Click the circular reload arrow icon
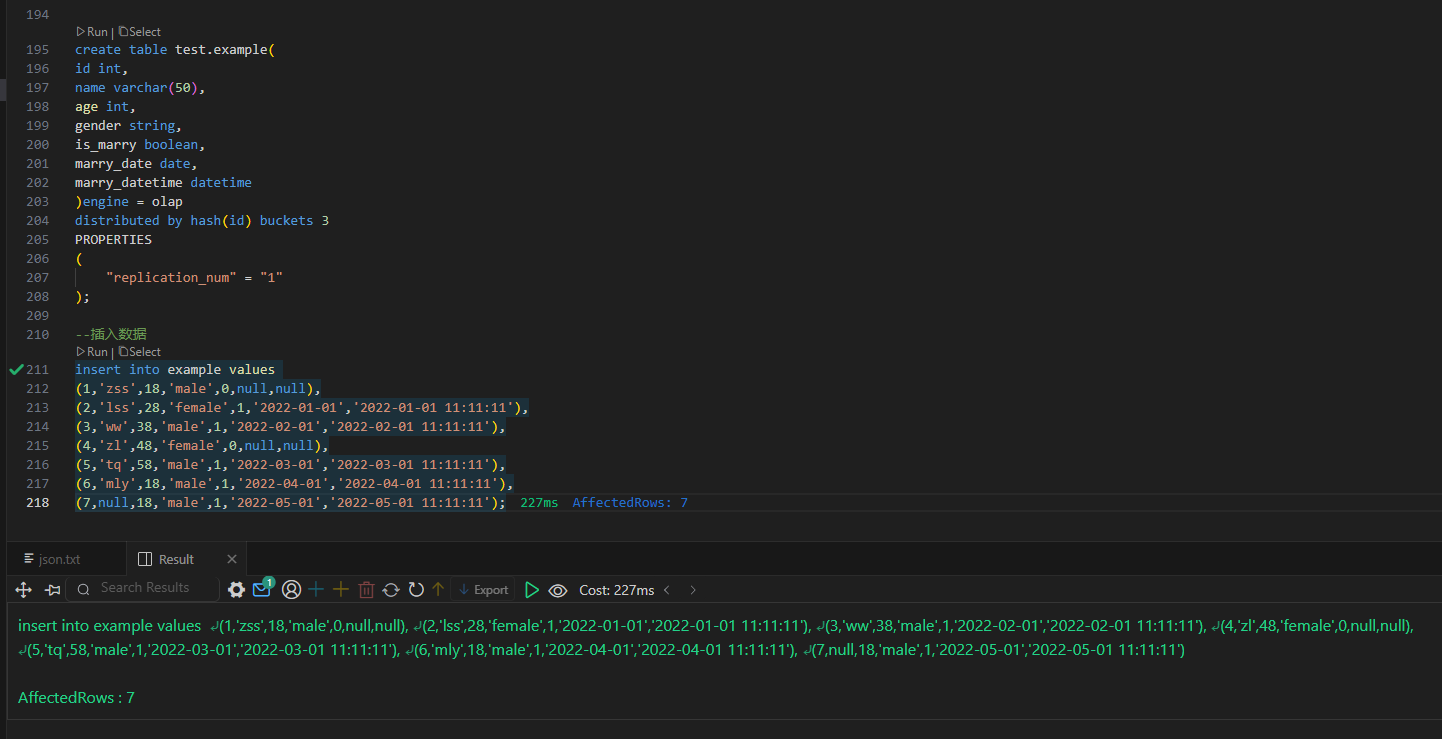The height and width of the screenshot is (739, 1442). point(416,590)
